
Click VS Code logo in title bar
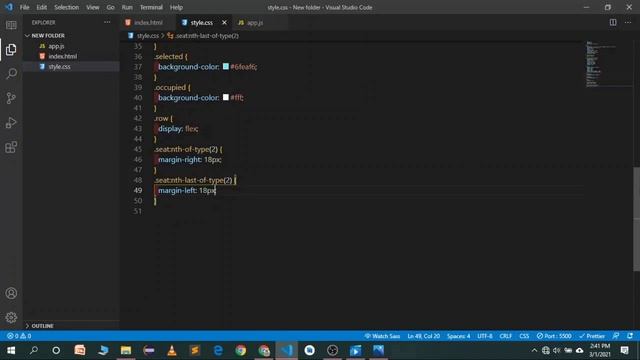pyautogui.click(x=9, y=7)
